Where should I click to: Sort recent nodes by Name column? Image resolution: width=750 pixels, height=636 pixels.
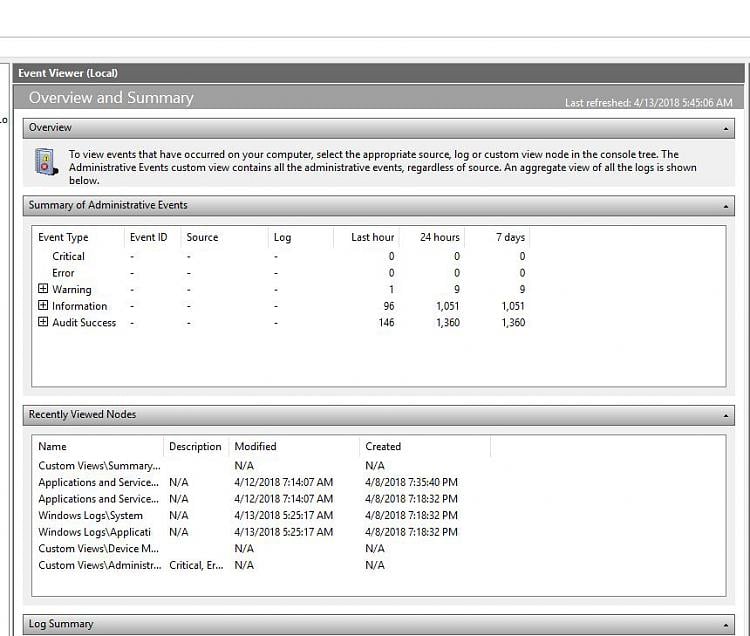click(52, 446)
